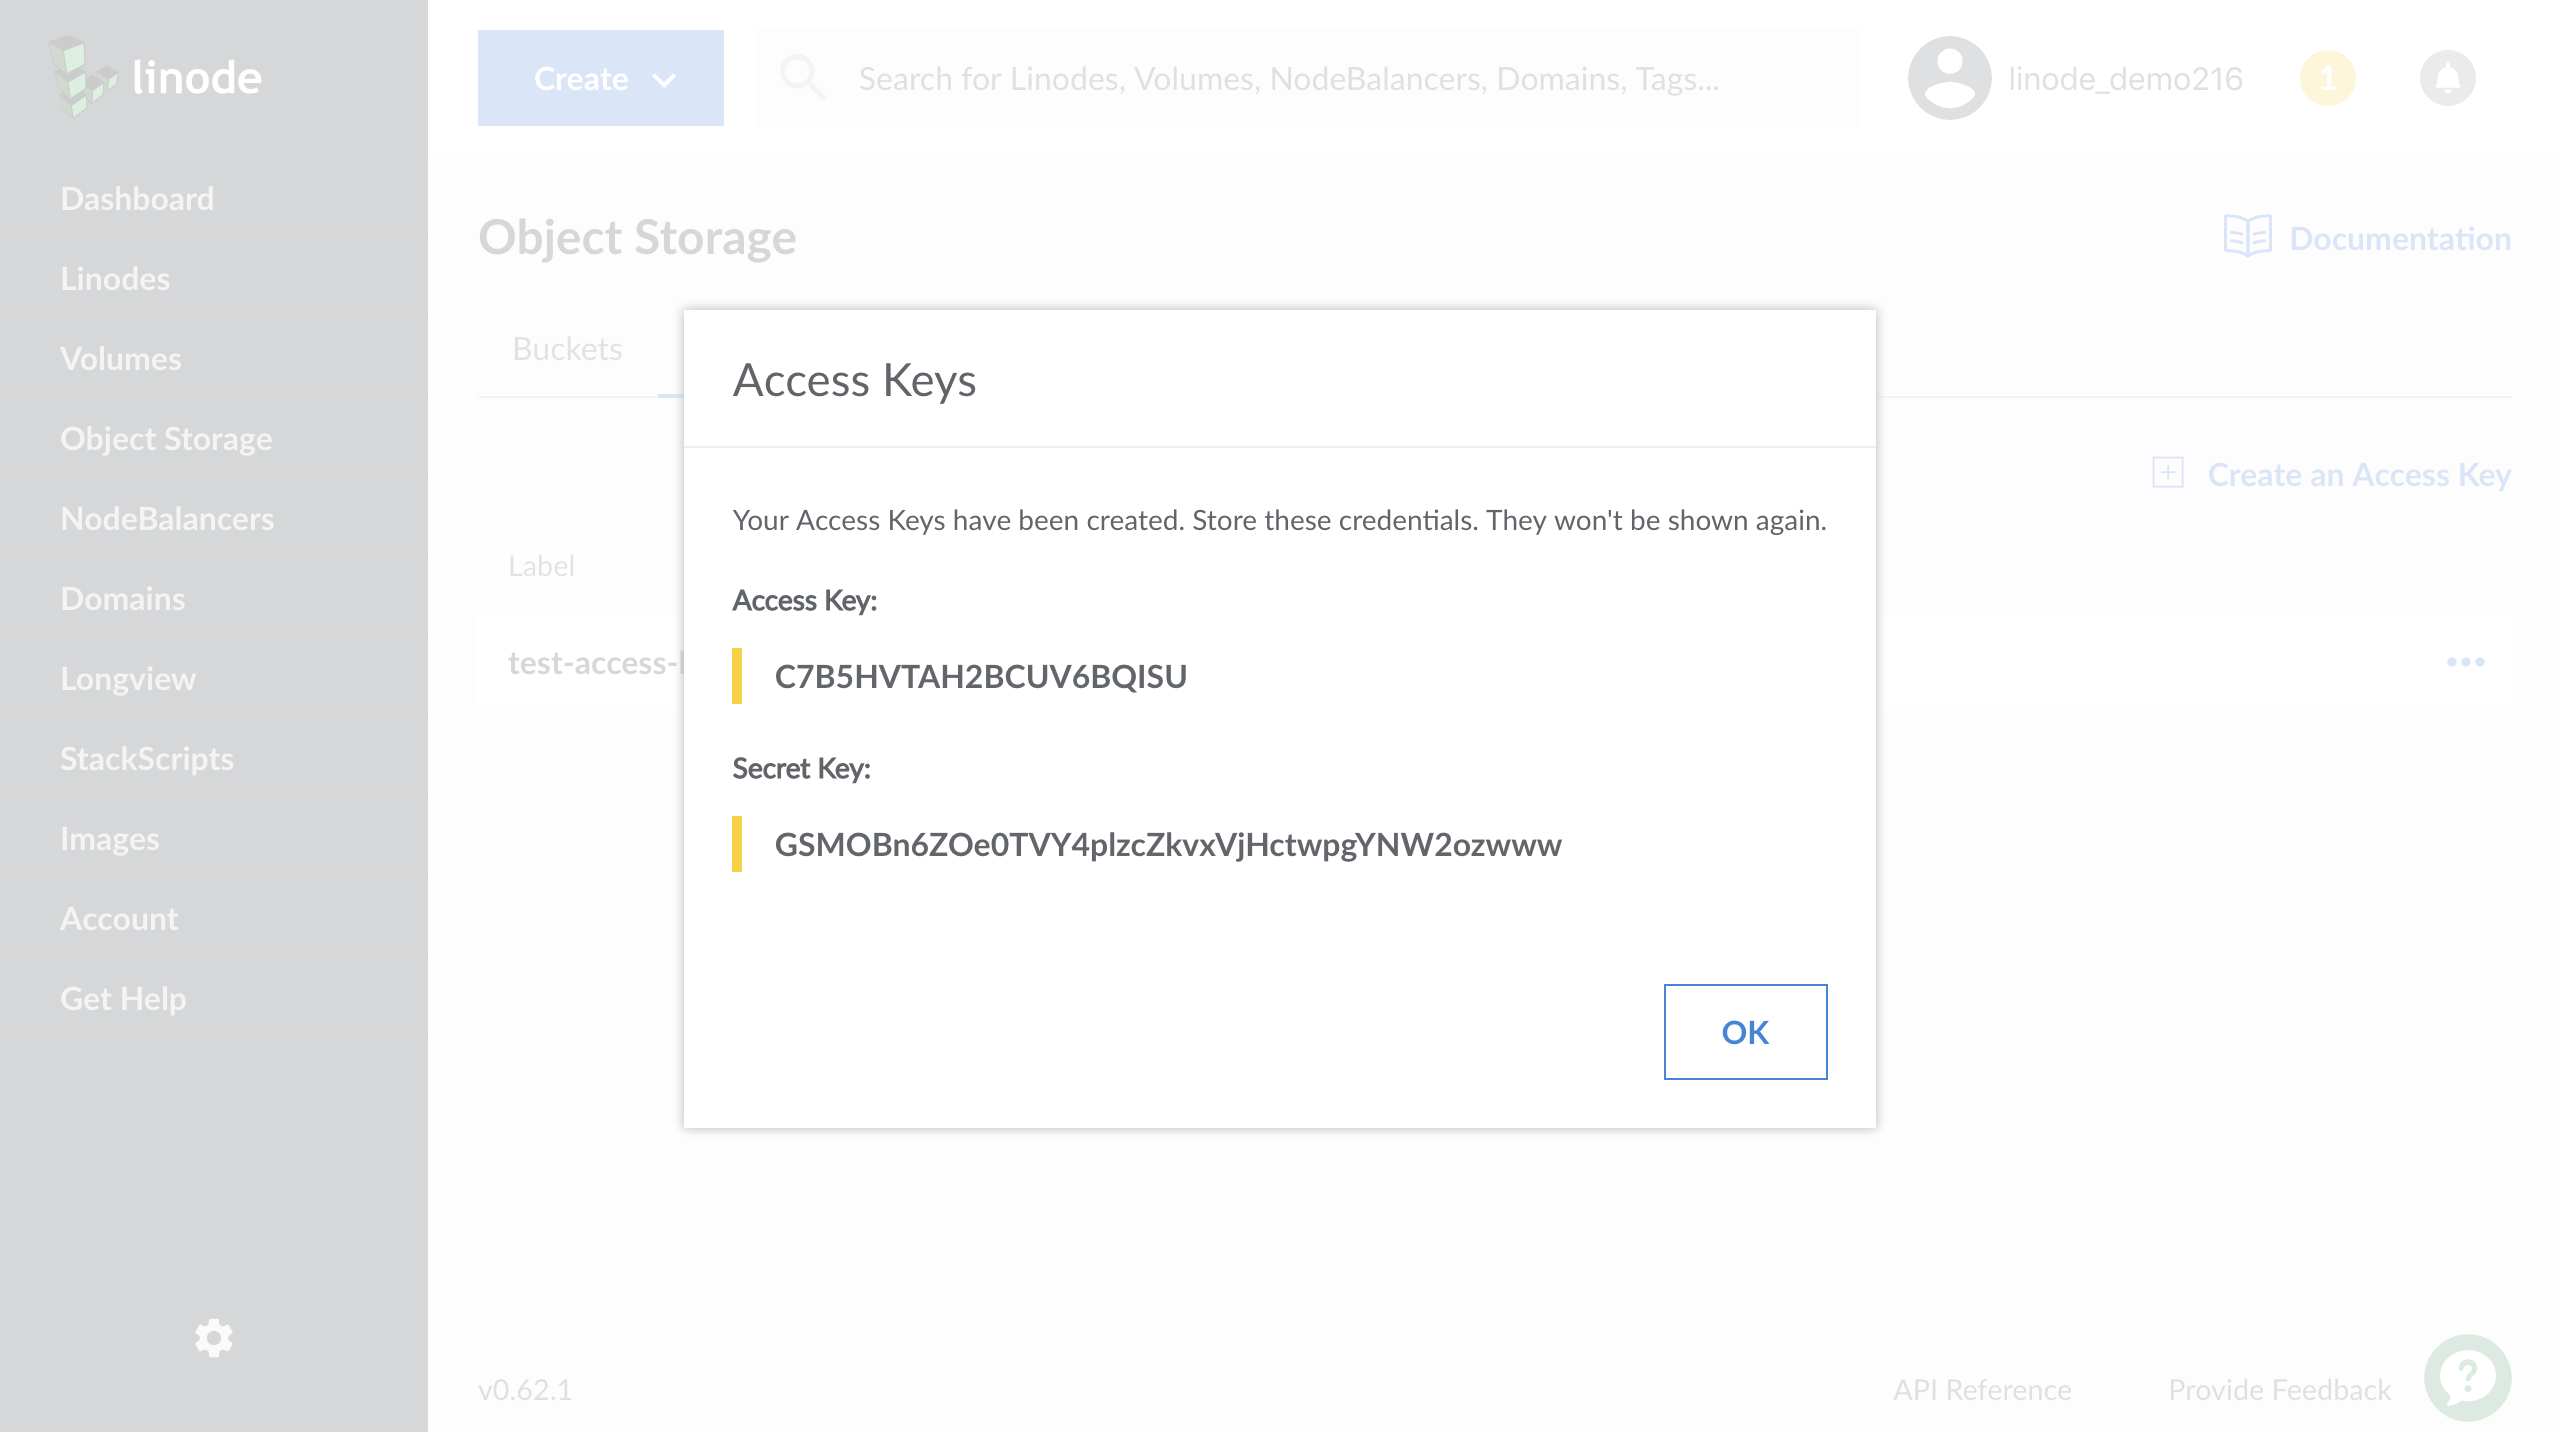
Task: Click the search magnifier icon
Action: pyautogui.click(x=802, y=78)
